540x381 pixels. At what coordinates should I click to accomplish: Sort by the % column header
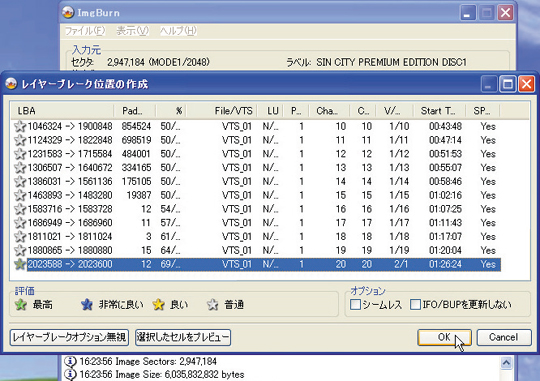coord(171,111)
